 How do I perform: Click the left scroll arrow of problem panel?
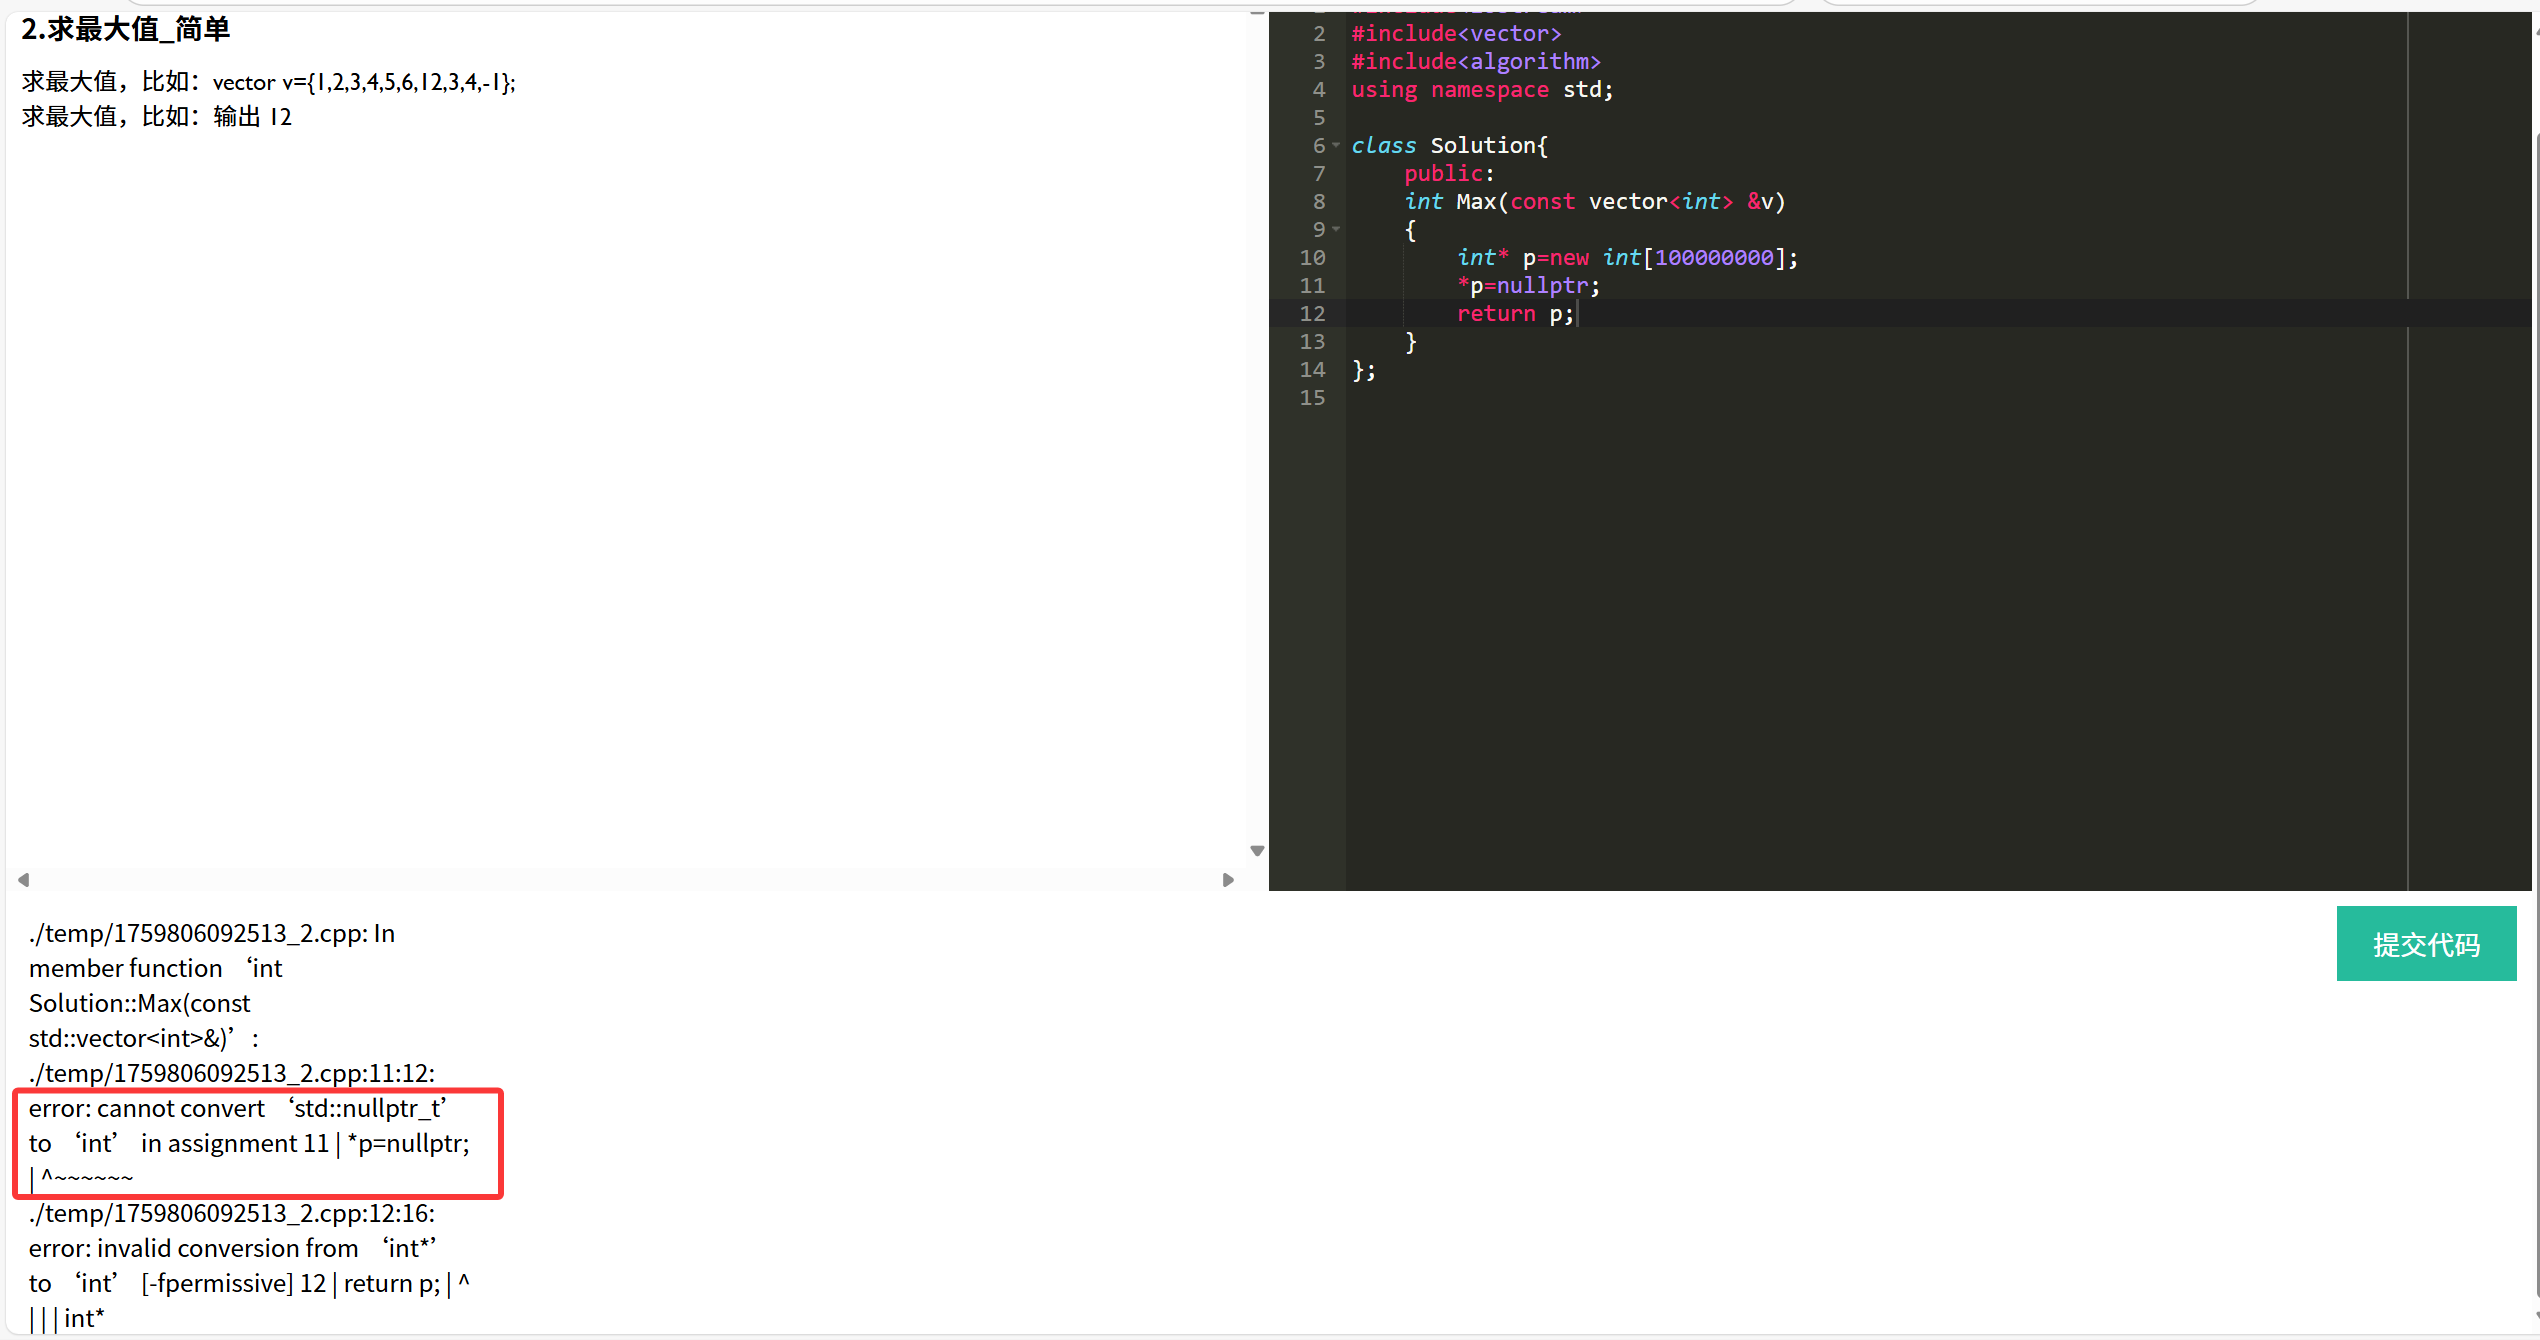click(23, 880)
